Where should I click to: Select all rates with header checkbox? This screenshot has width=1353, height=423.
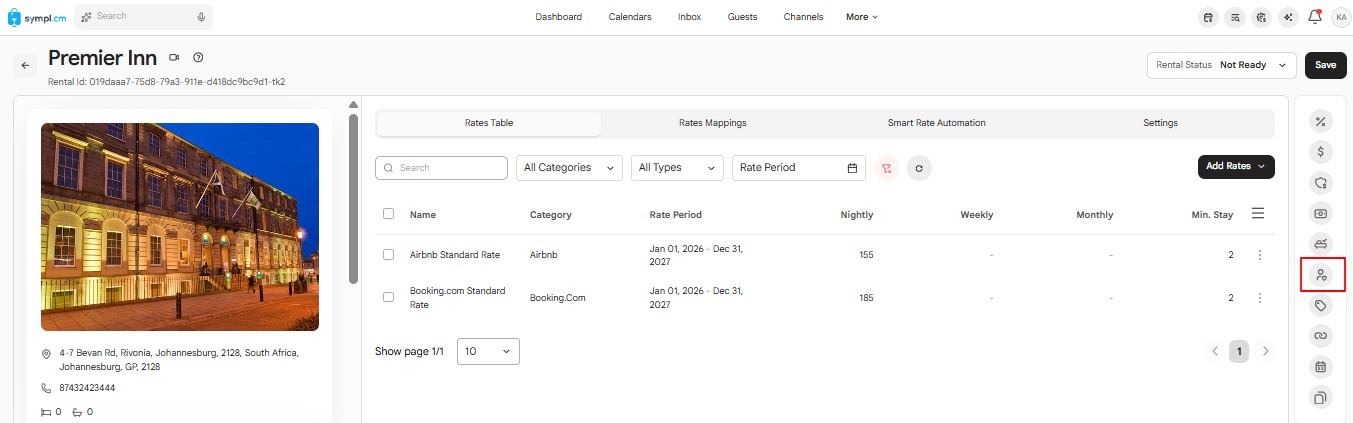click(x=388, y=214)
